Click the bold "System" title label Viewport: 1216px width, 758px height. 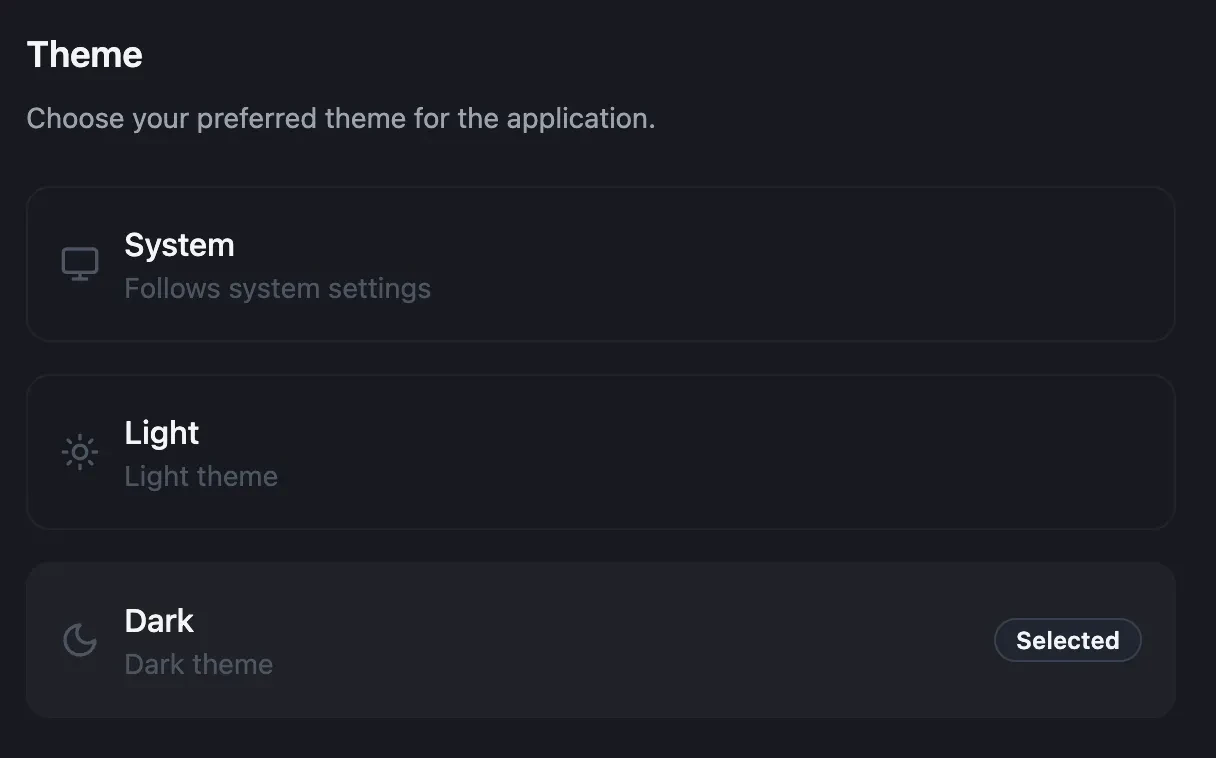[179, 245]
